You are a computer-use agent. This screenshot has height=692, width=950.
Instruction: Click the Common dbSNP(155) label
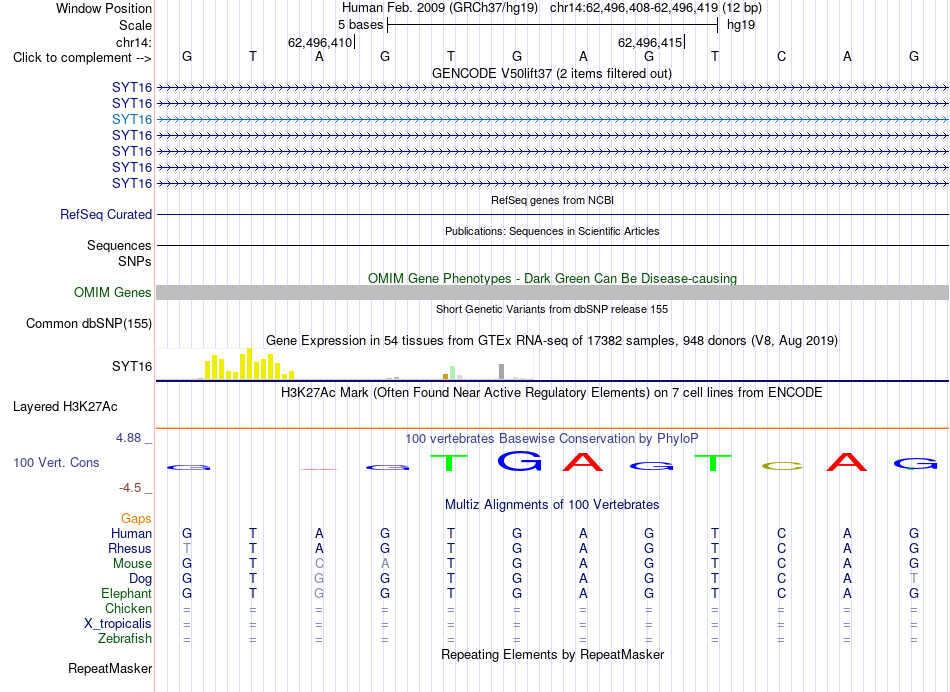point(88,324)
